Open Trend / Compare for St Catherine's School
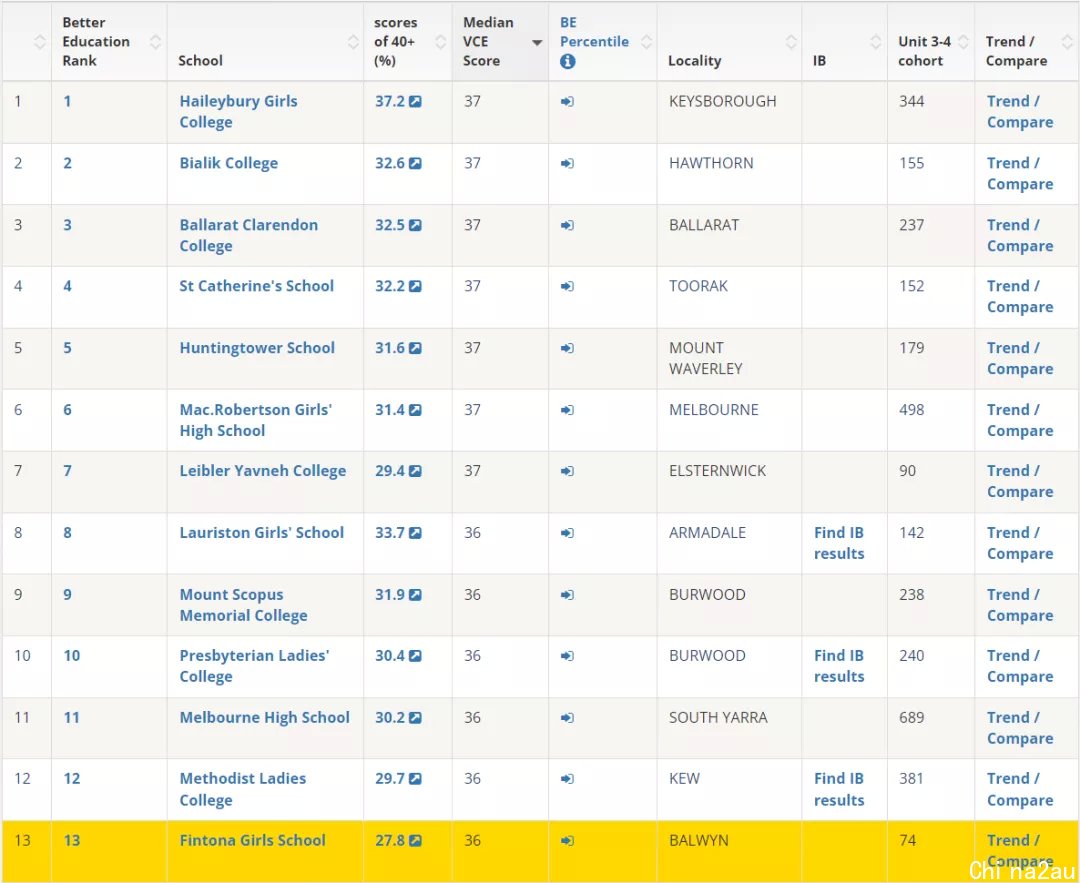 coord(1020,296)
